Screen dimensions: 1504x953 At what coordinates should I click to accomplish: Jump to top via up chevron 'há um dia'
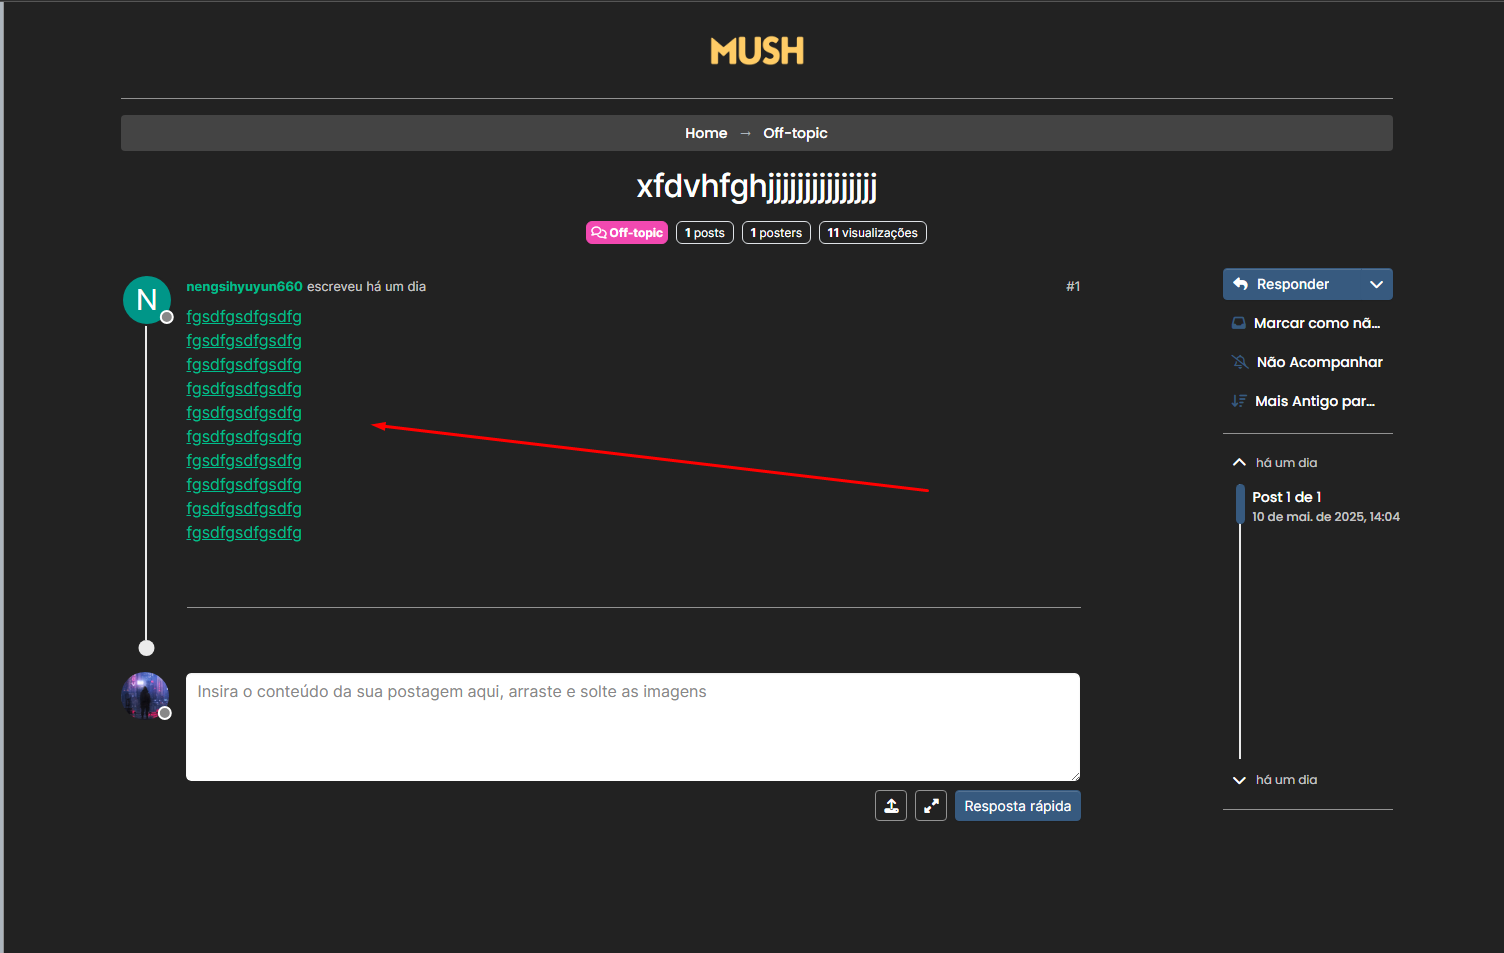[1276, 462]
